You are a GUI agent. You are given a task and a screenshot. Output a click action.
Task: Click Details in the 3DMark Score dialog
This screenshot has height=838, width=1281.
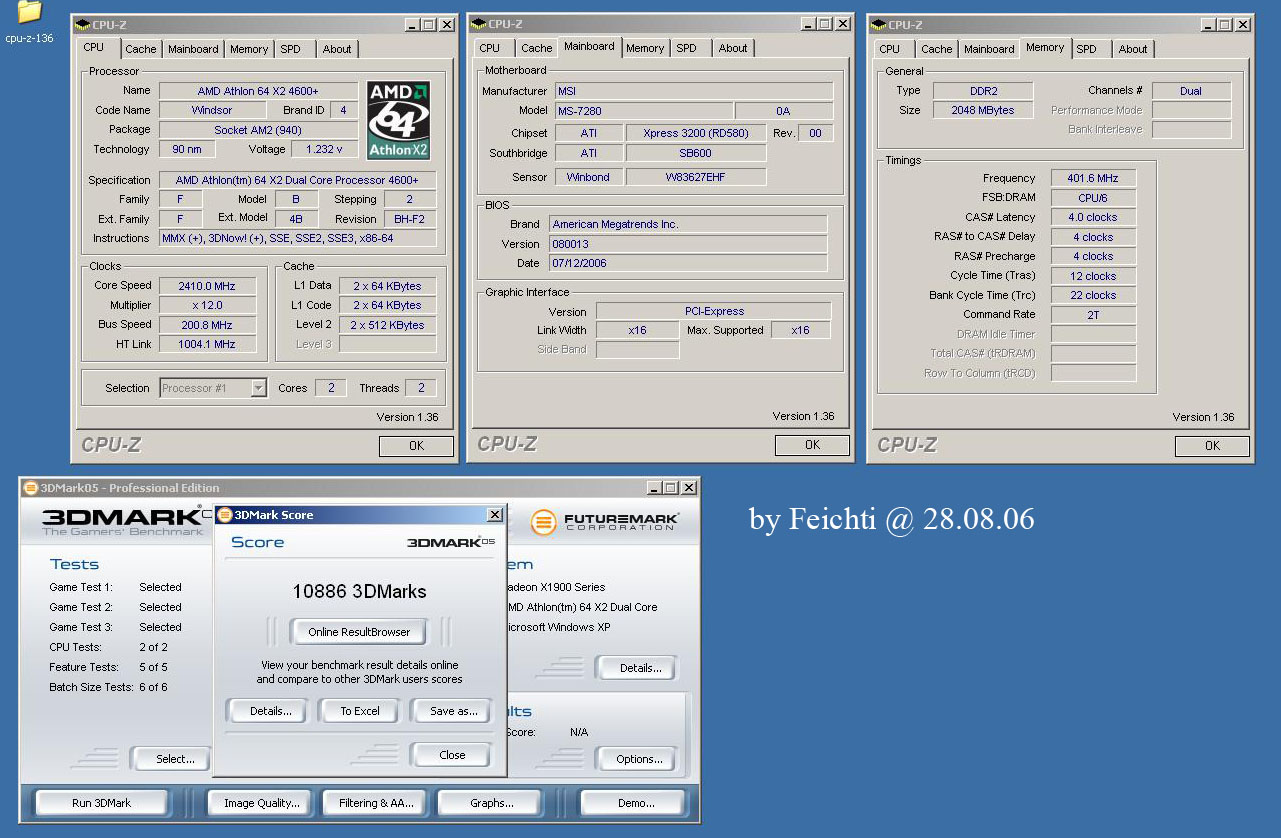tap(270, 711)
